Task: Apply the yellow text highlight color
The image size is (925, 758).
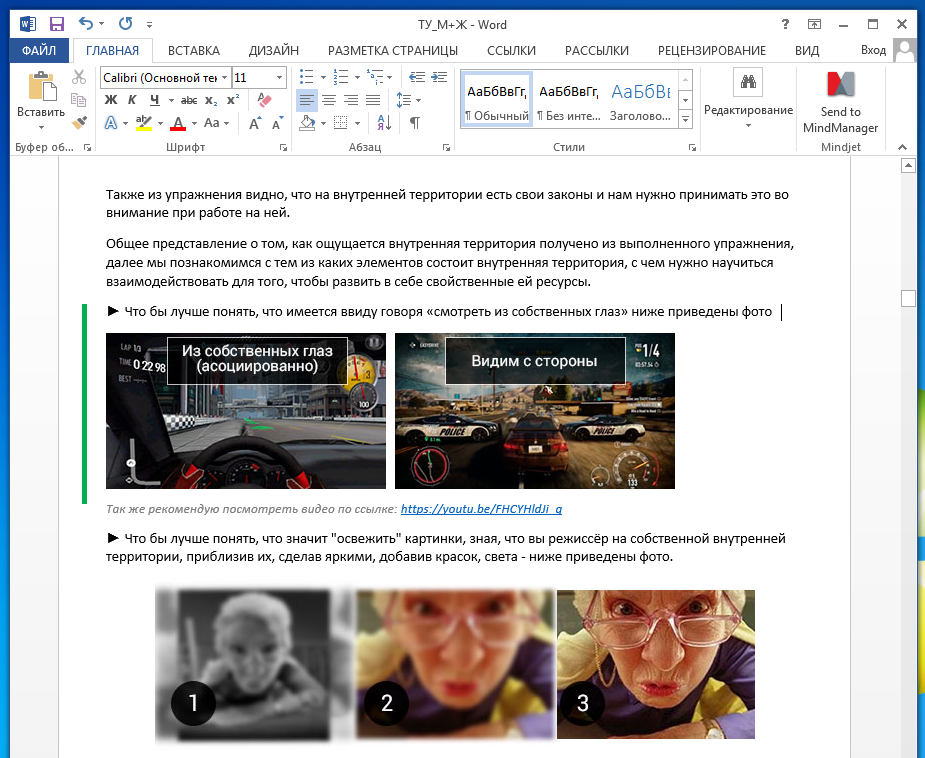Action: 143,123
